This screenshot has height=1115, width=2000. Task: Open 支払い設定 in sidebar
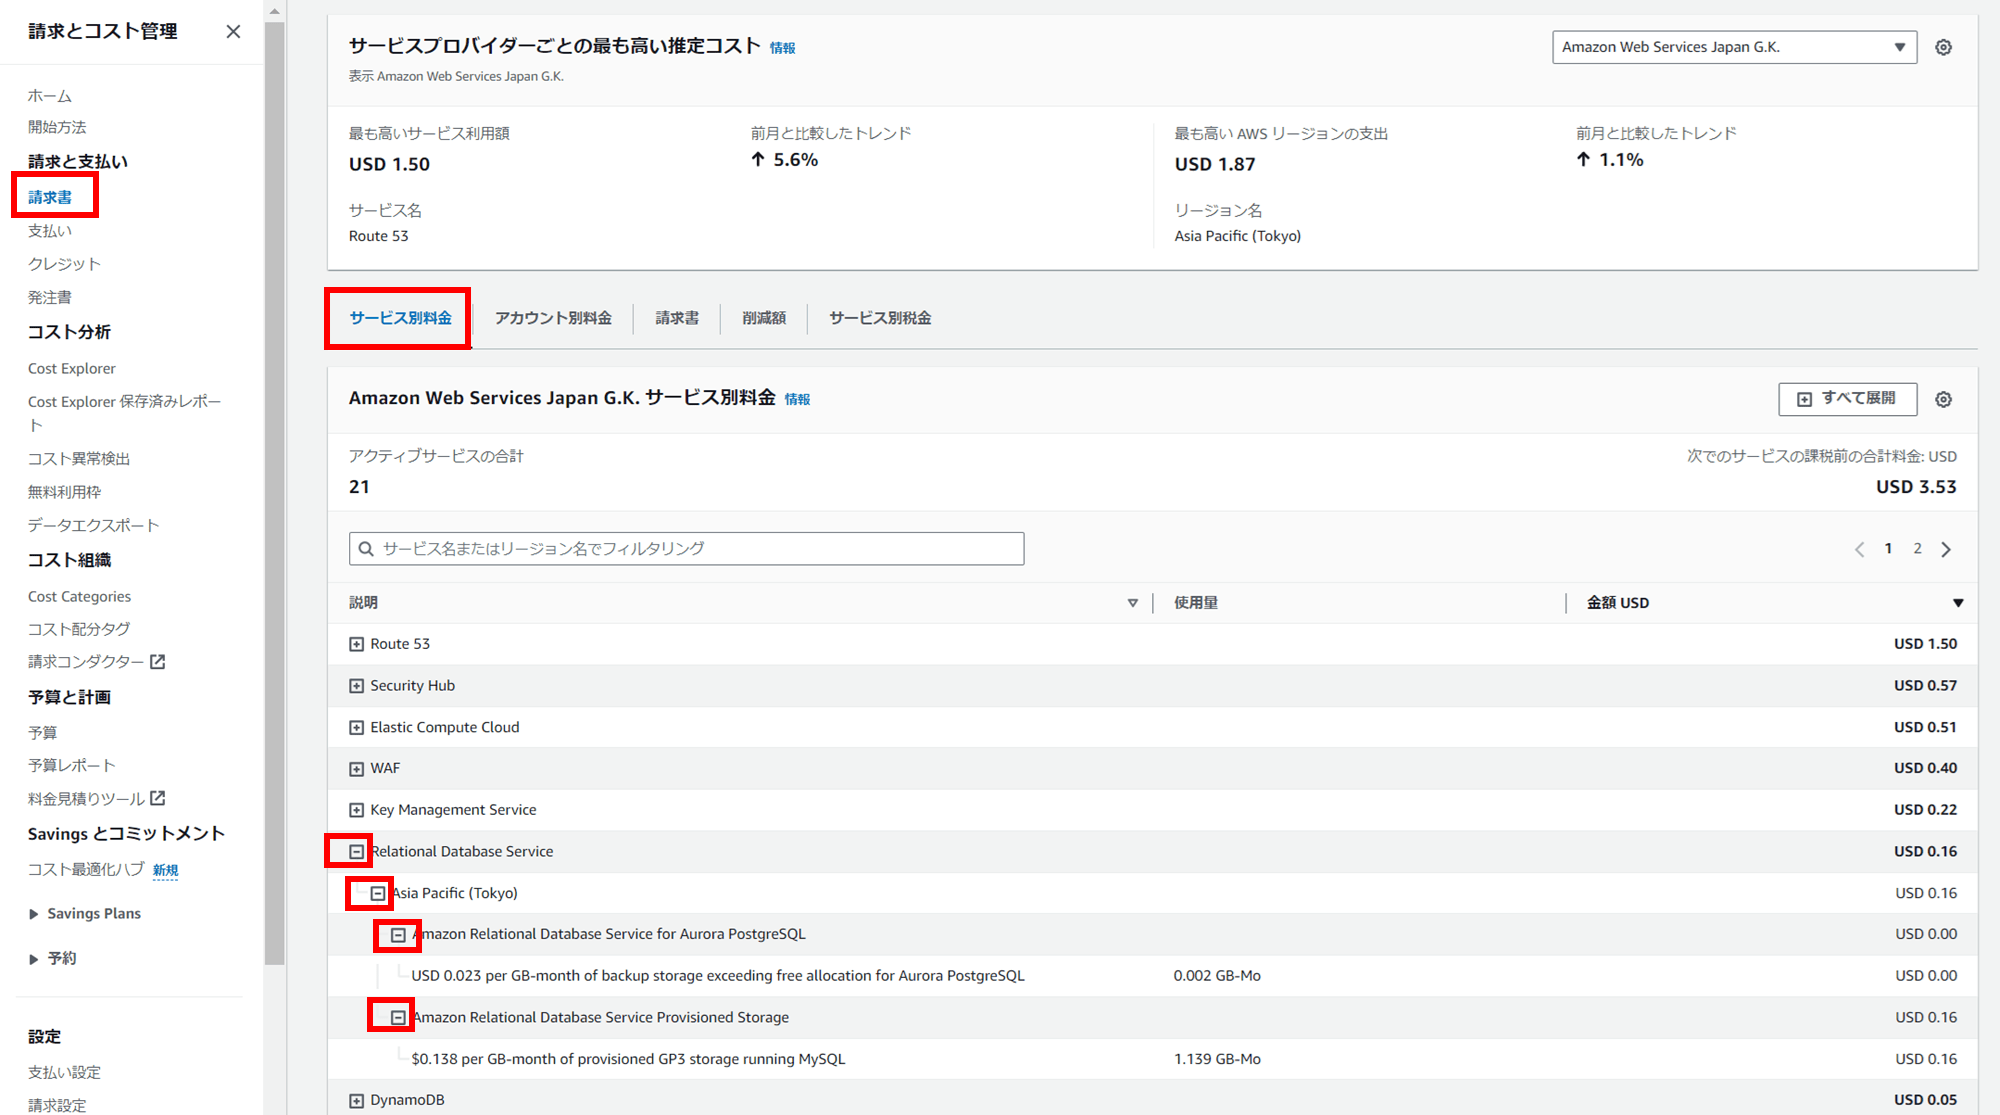(64, 1072)
